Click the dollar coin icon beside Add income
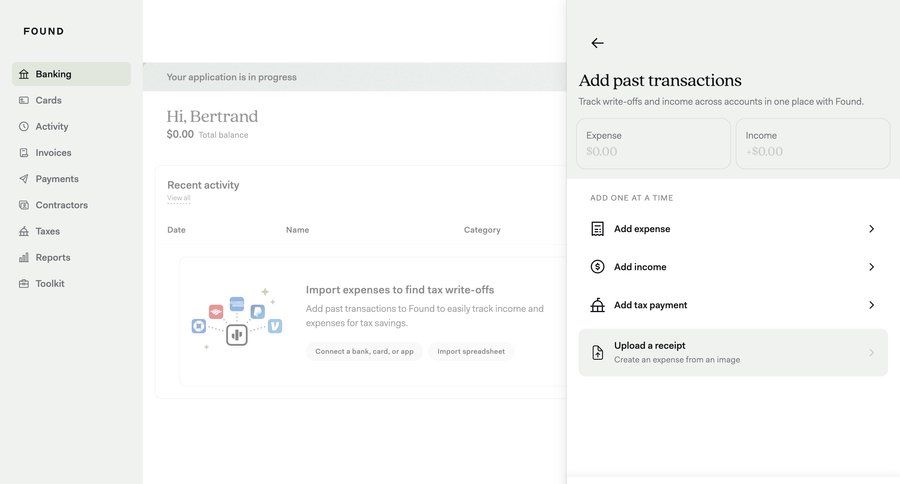 pyautogui.click(x=598, y=266)
